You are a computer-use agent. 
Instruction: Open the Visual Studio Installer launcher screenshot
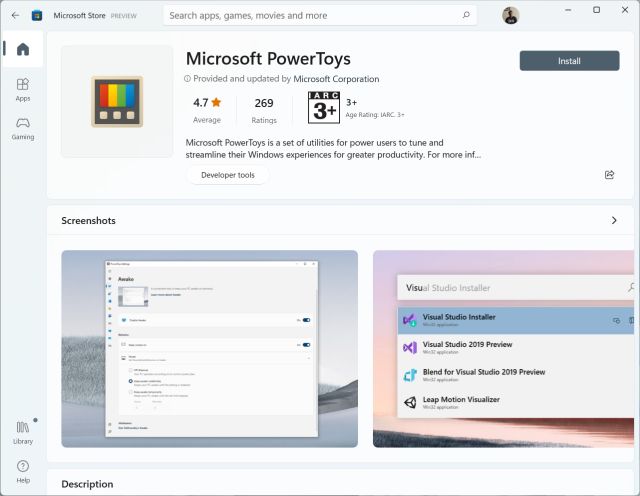pos(503,349)
